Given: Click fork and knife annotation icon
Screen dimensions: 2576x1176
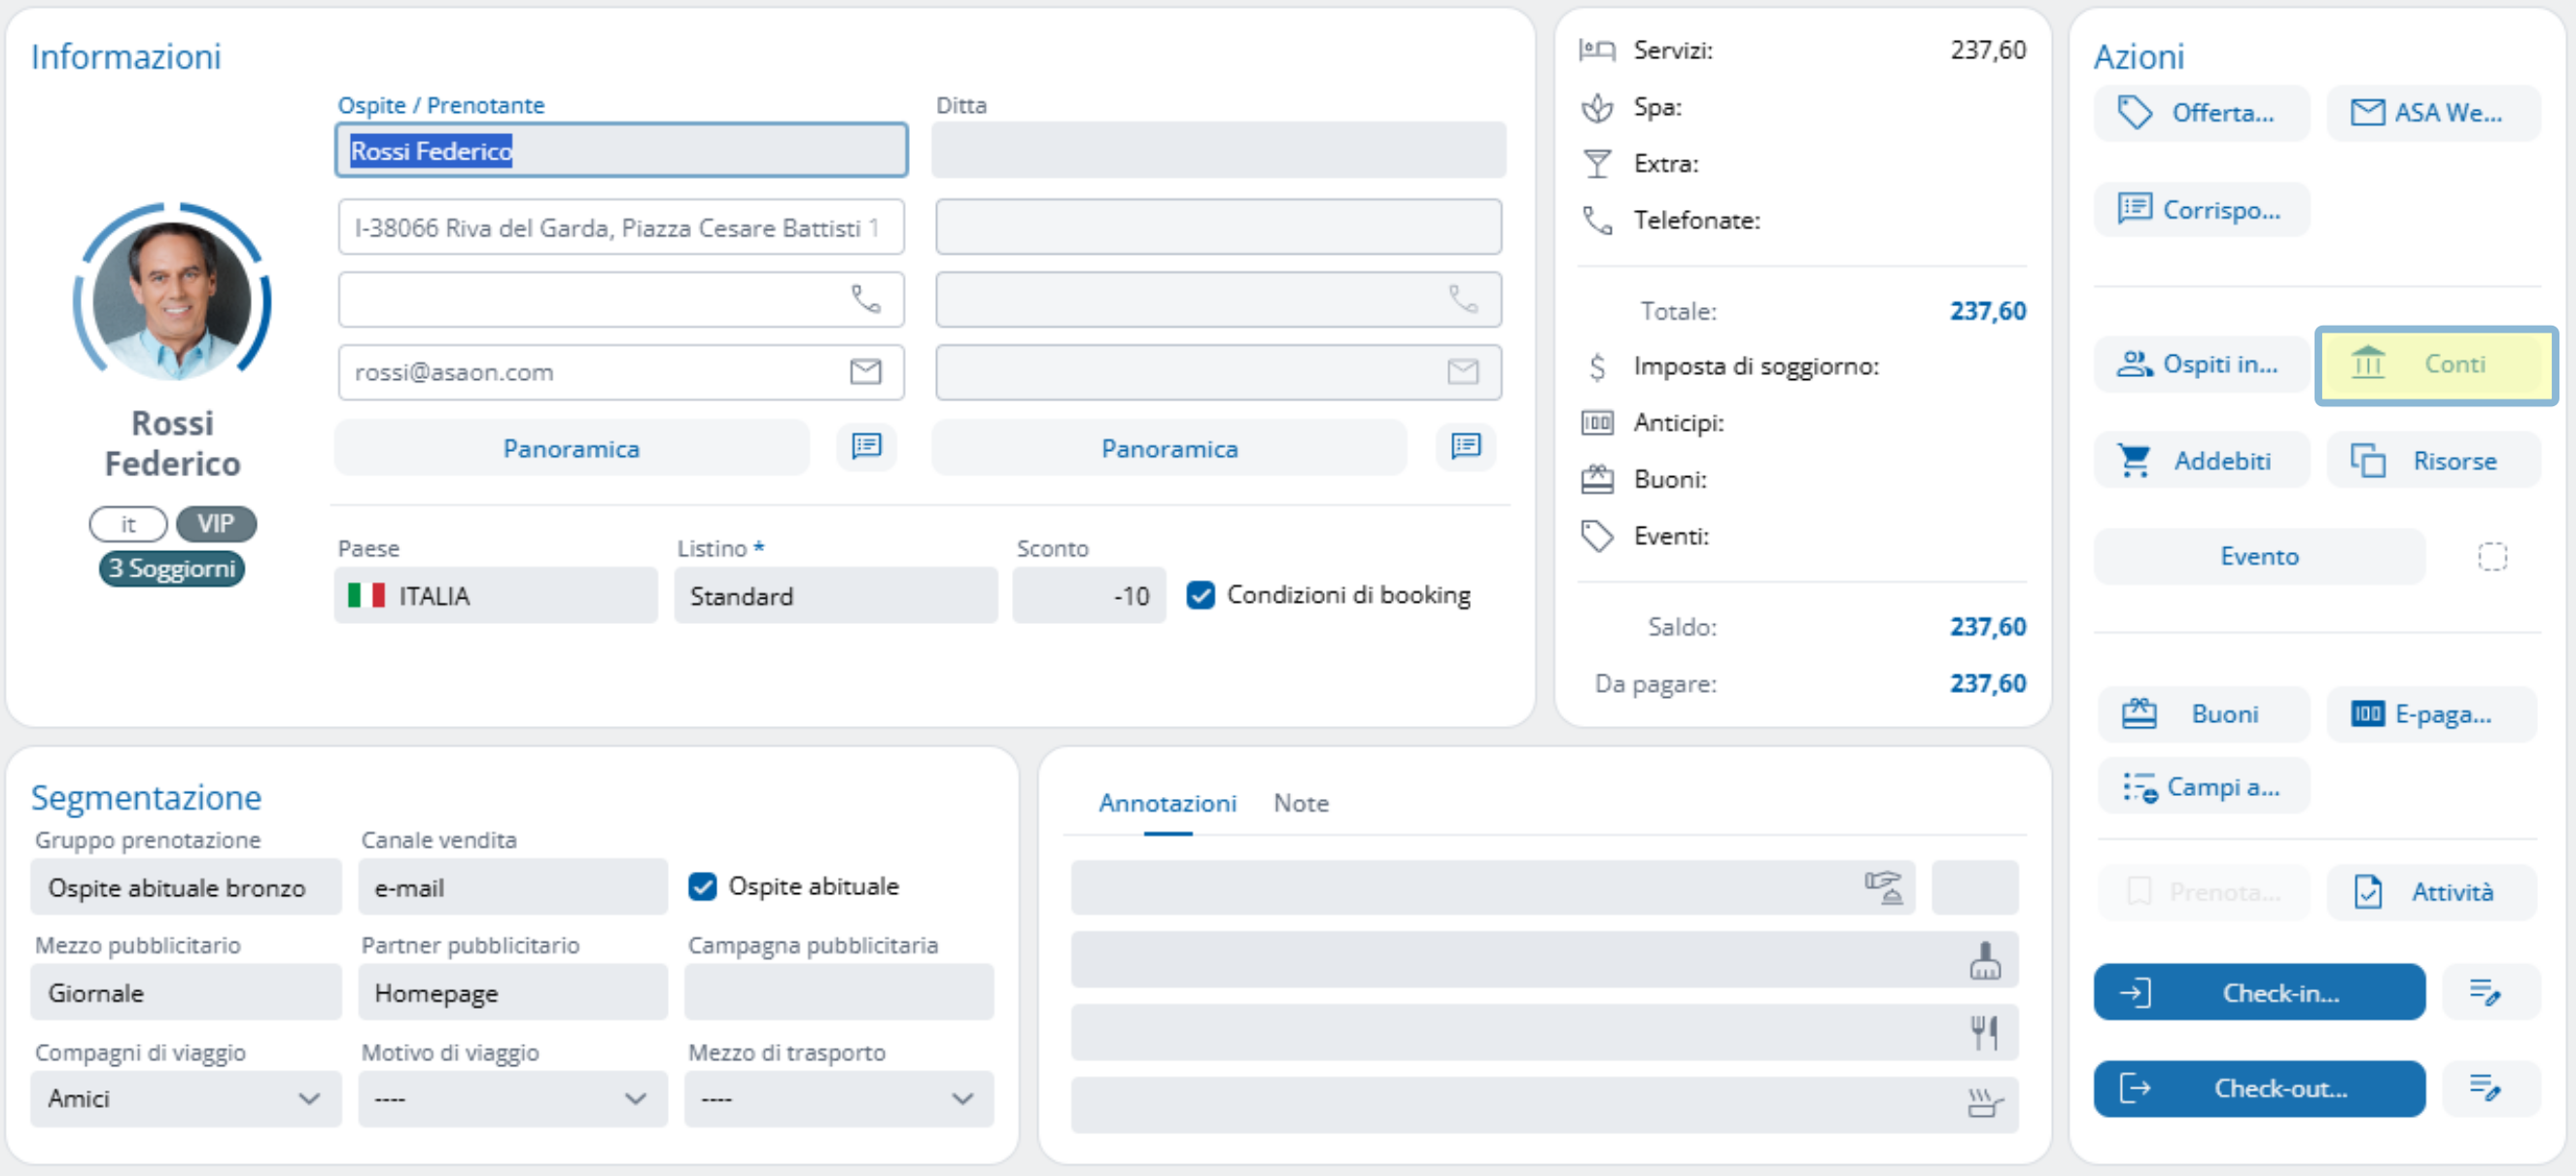Looking at the screenshot, I should pyautogui.click(x=1984, y=1032).
